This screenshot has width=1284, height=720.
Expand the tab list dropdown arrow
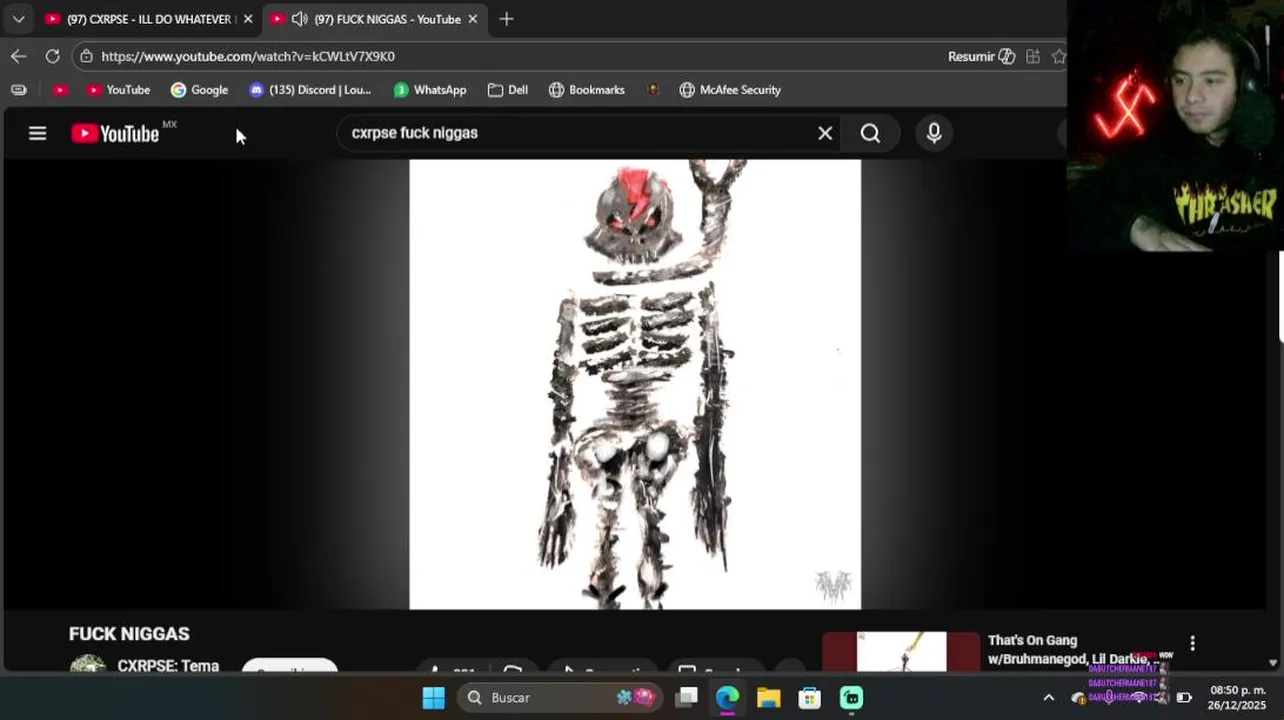(18, 19)
